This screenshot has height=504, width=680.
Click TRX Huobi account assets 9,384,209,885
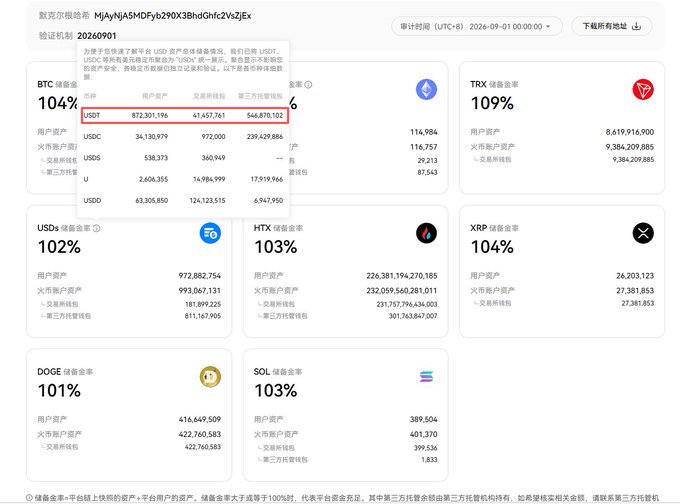(630, 147)
